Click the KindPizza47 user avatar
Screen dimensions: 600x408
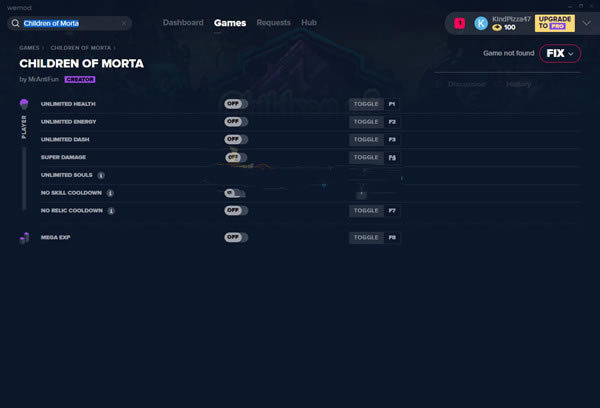(x=481, y=22)
